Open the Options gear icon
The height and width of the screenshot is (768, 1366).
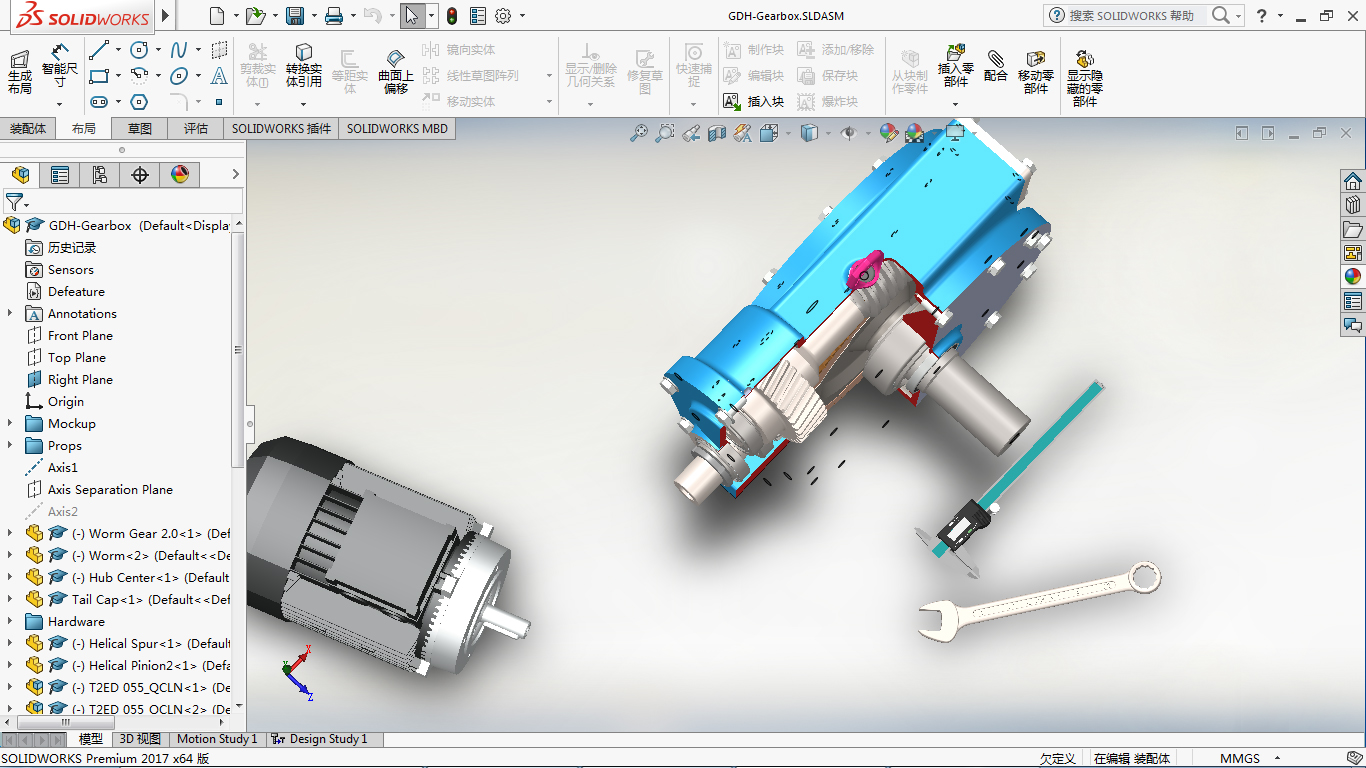click(x=503, y=16)
